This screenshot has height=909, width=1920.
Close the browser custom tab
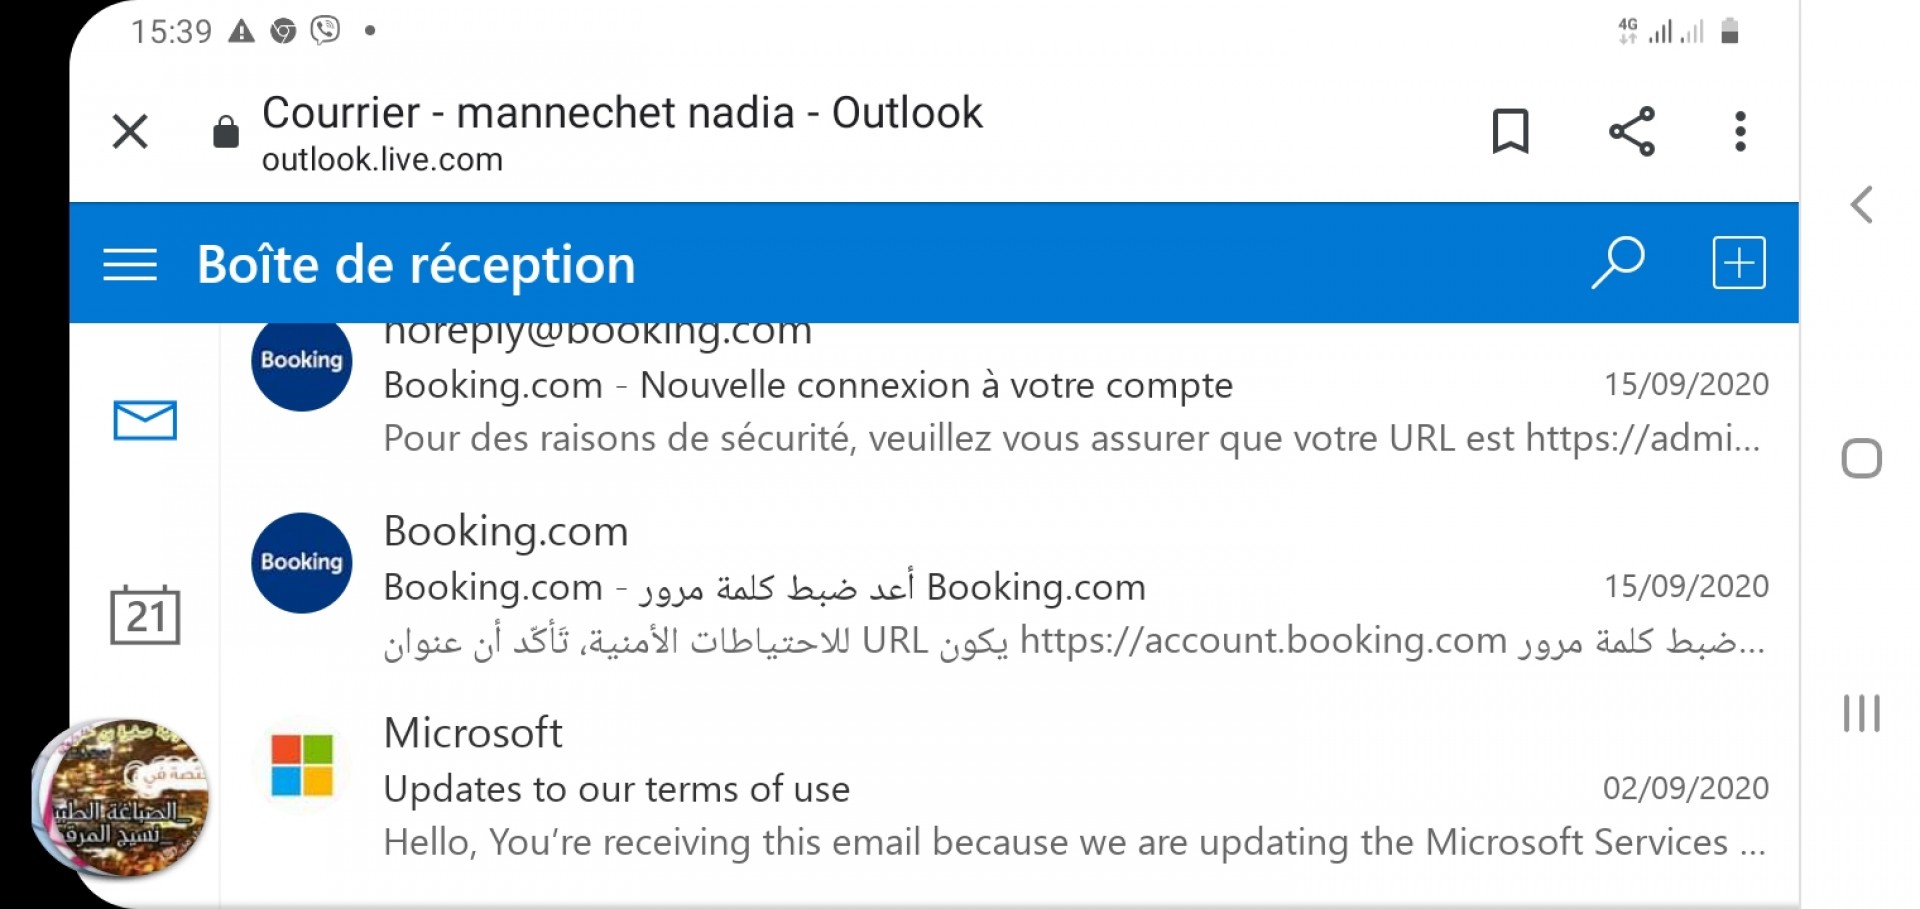click(130, 131)
